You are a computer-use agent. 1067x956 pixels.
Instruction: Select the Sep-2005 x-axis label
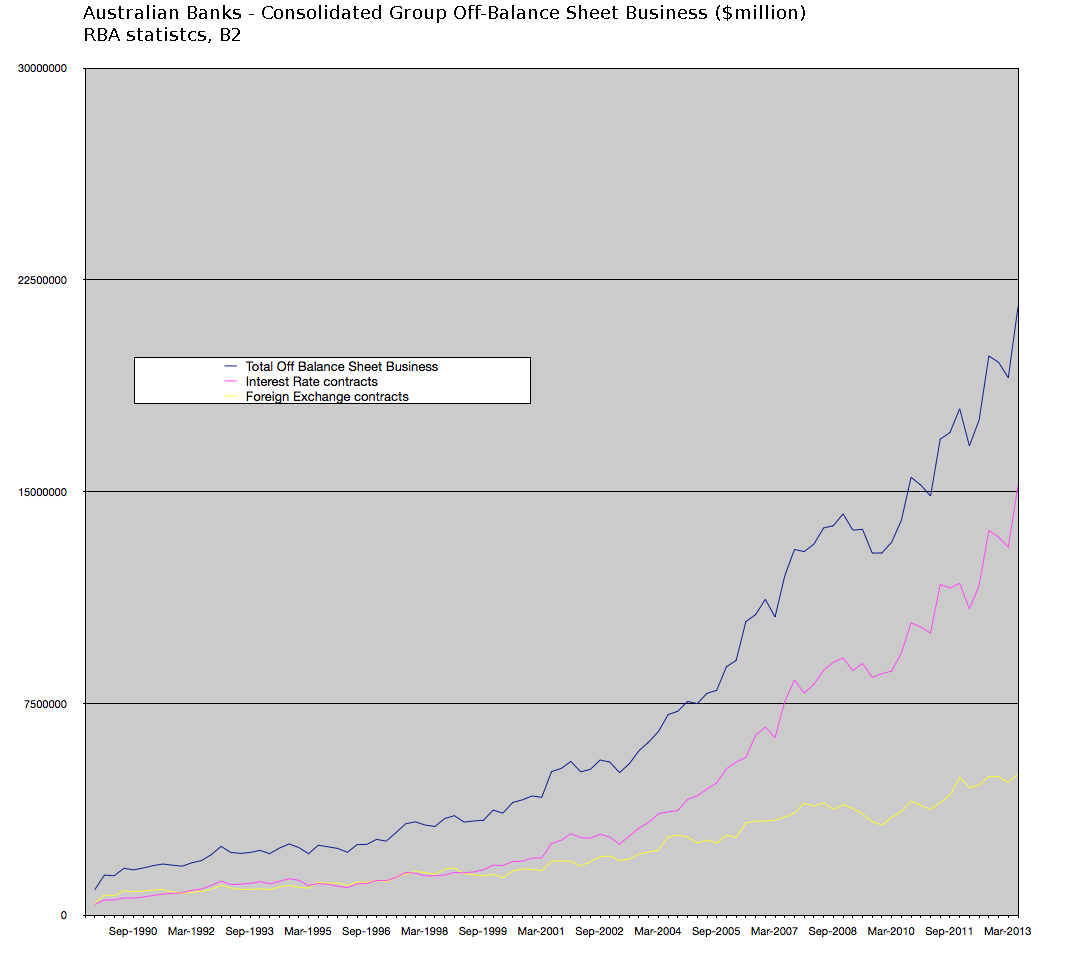(x=715, y=931)
